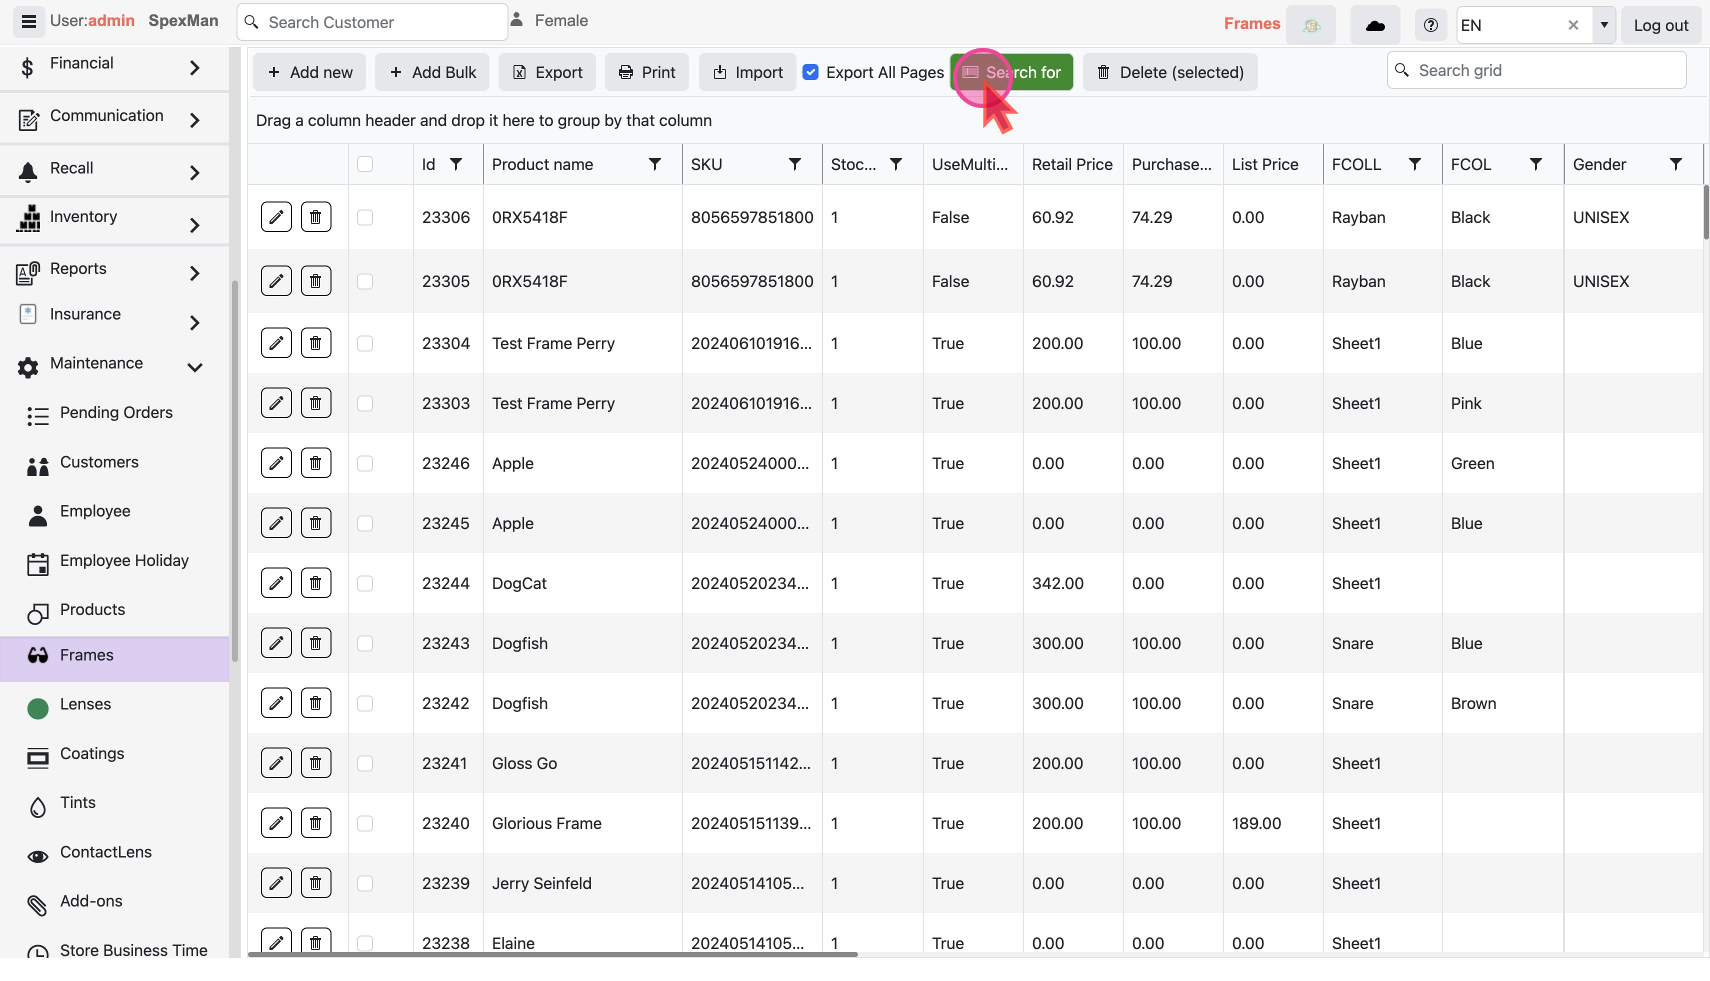
Task: Expand the Financial menu section
Action: point(194,67)
